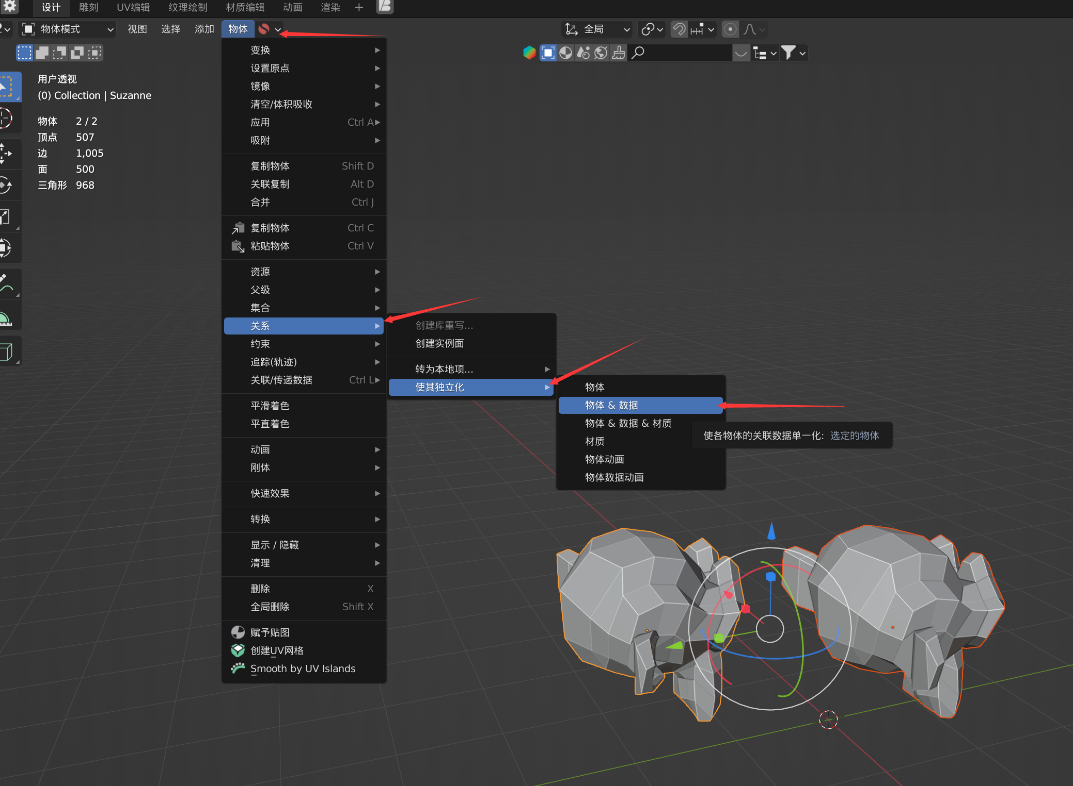
Task: Switch to extend selection mode icon
Action: 42,53
